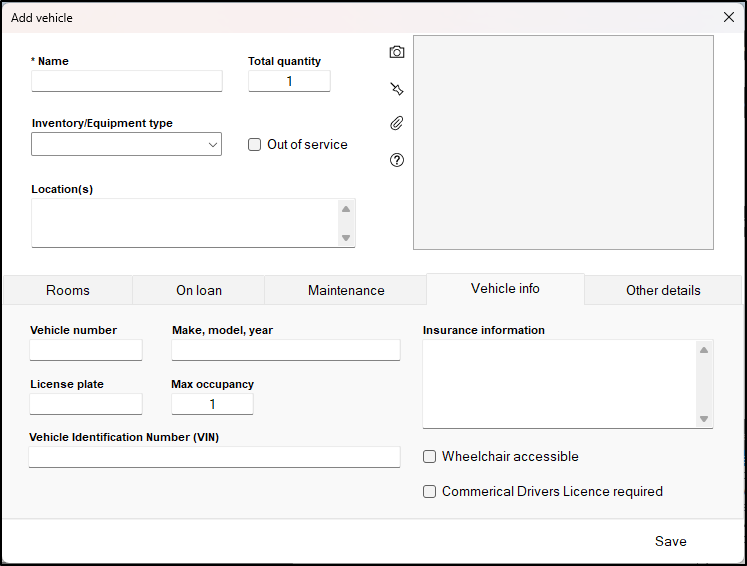Image resolution: width=747 pixels, height=566 pixels.
Task: Open the Maintenance tab
Action: point(346,291)
